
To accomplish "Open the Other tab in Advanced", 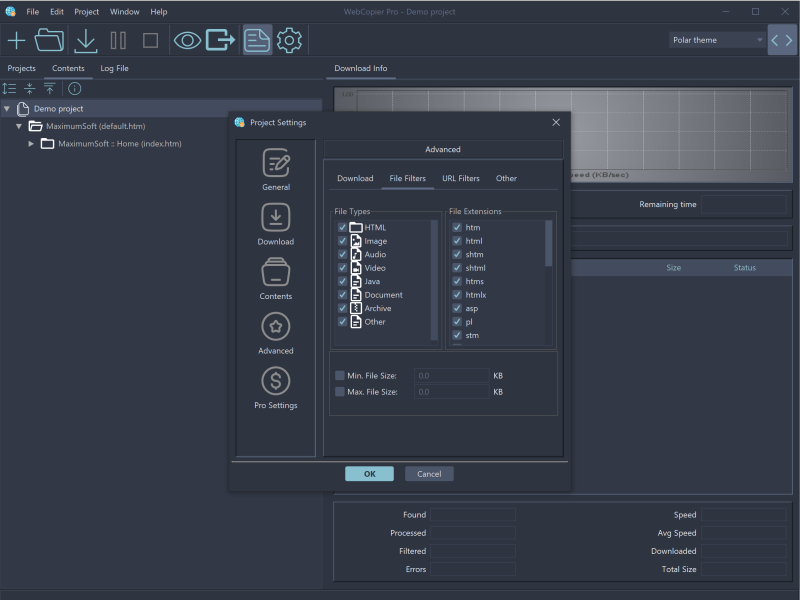I will [x=506, y=179].
